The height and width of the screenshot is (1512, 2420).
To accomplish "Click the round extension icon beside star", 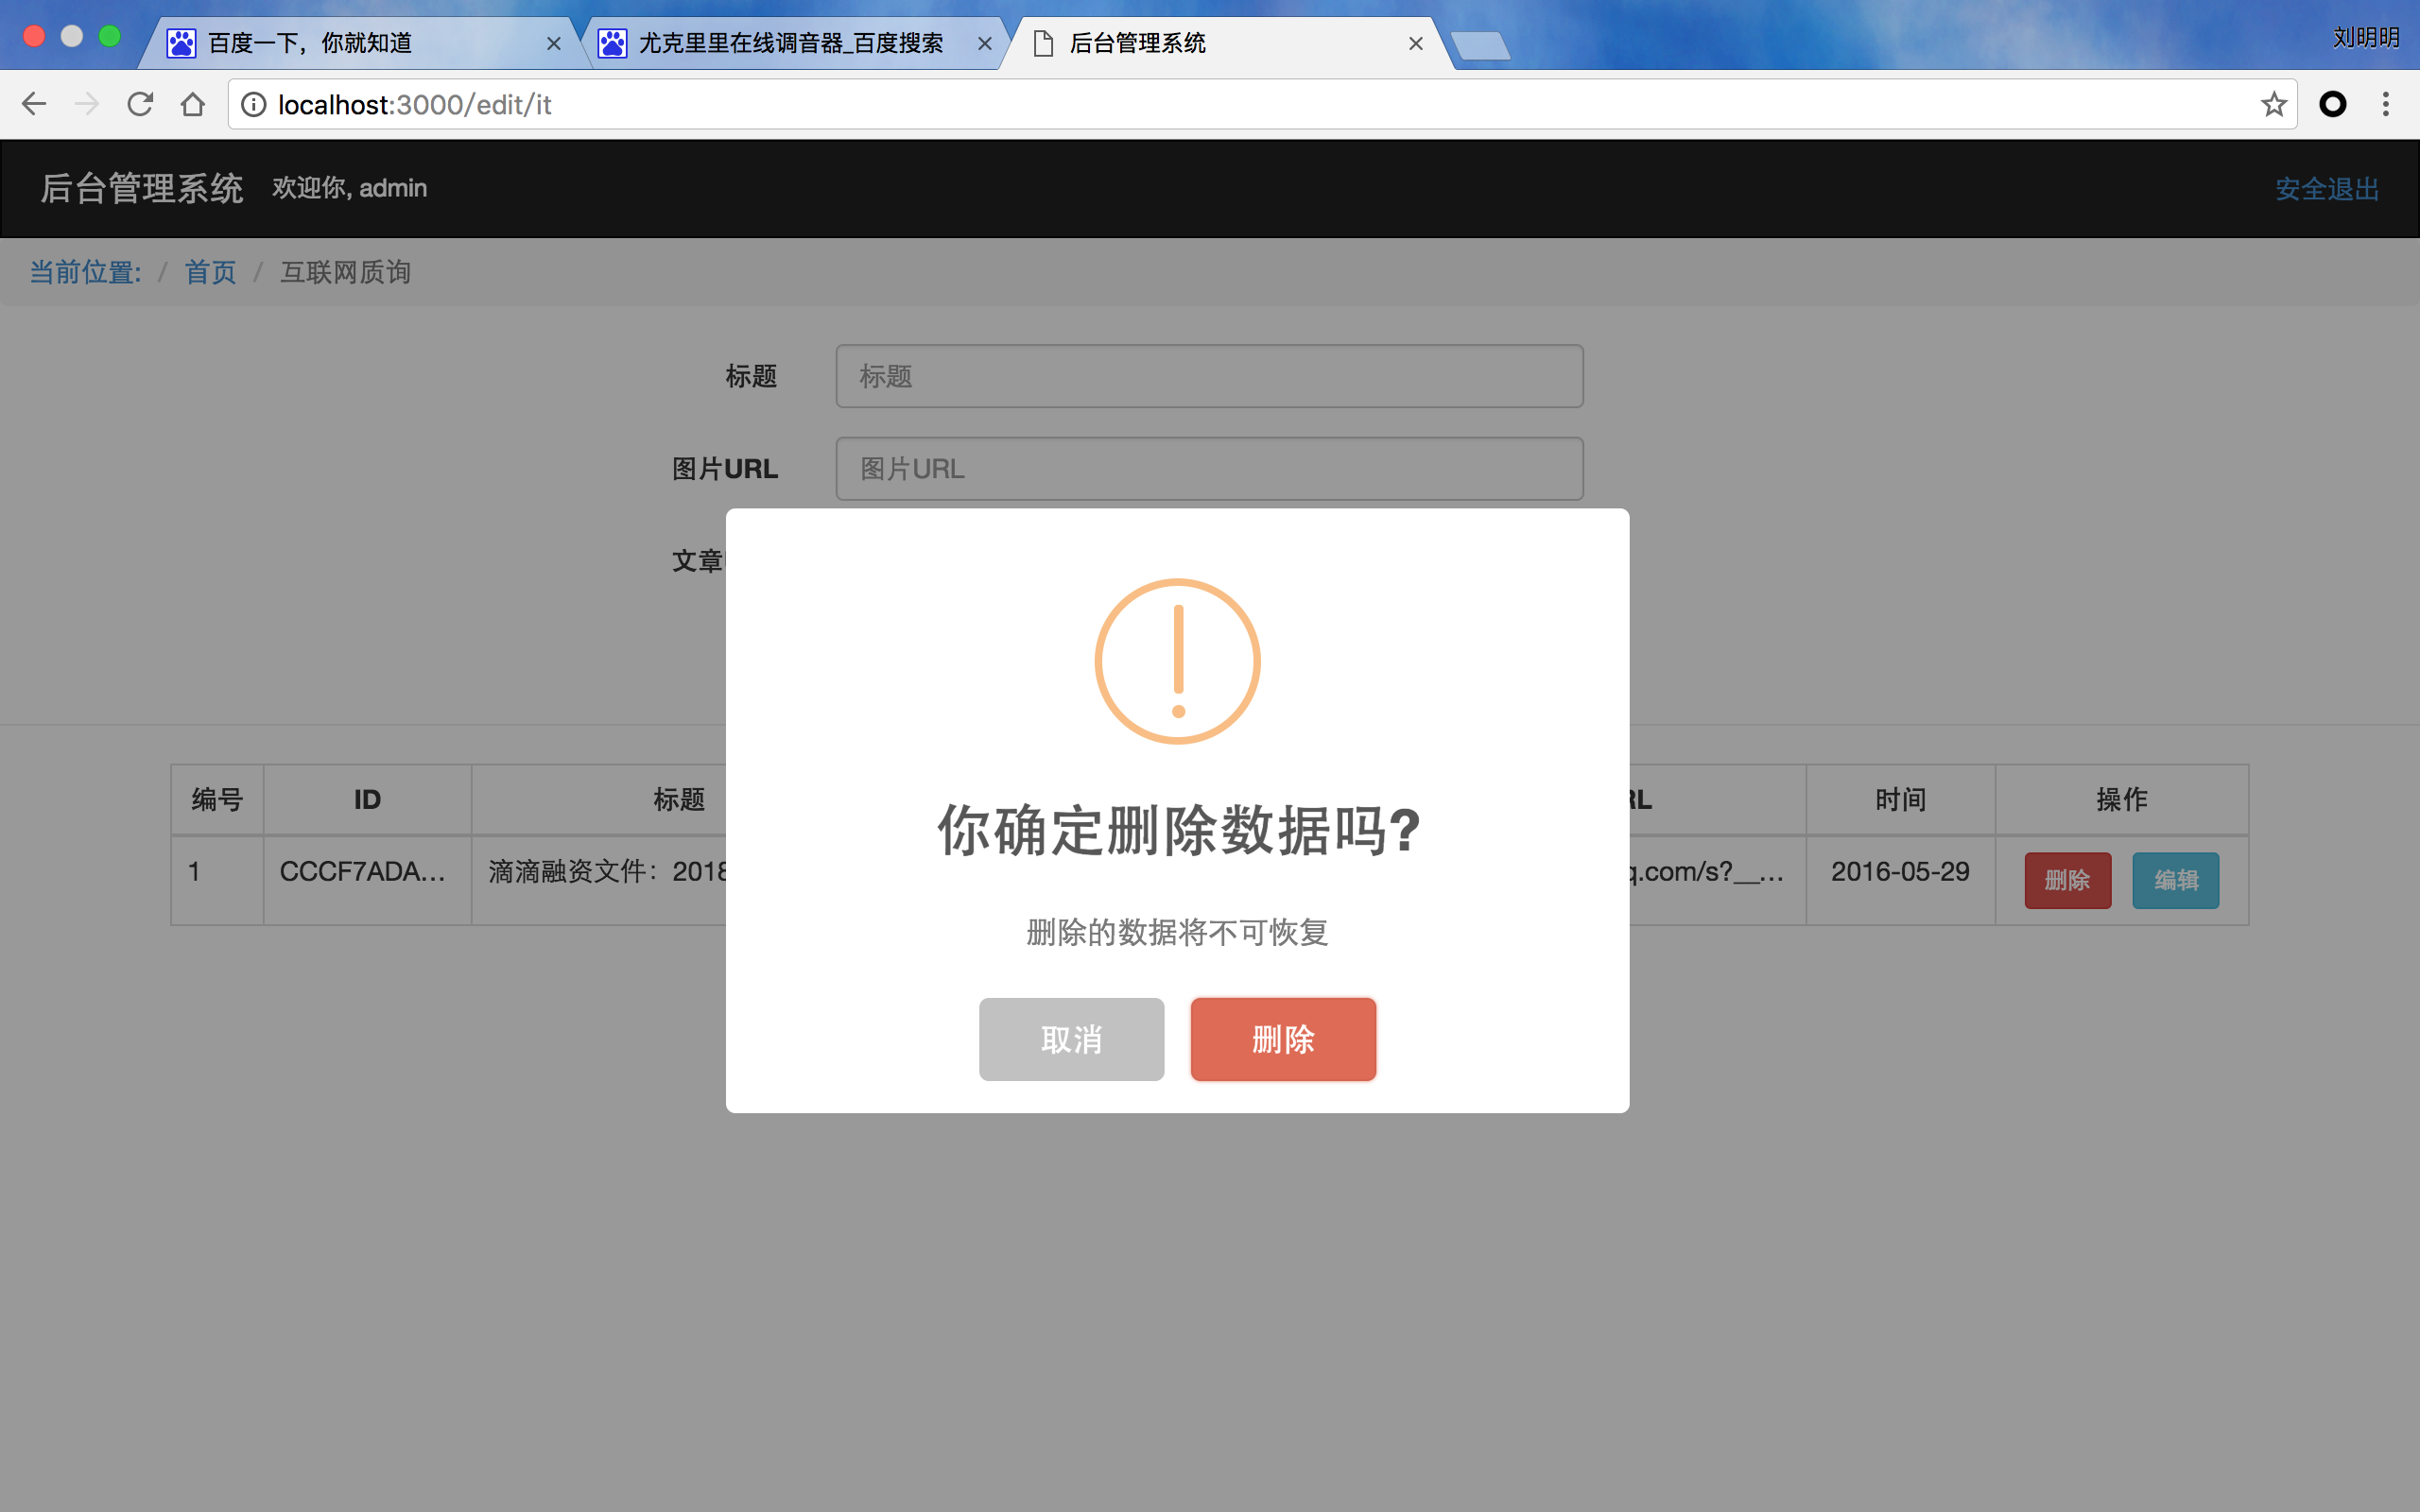I will coord(2332,104).
